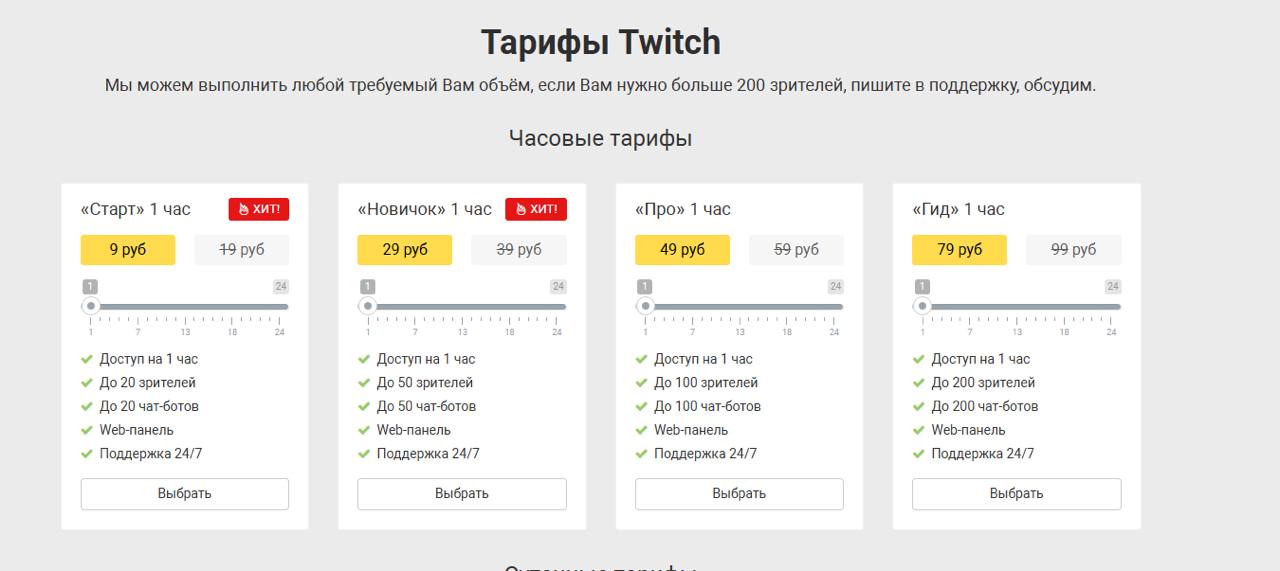Image resolution: width=1280 pixels, height=571 pixels.
Task: Click checkmark icon beside «До 200 чат-ботов»
Action: [919, 407]
